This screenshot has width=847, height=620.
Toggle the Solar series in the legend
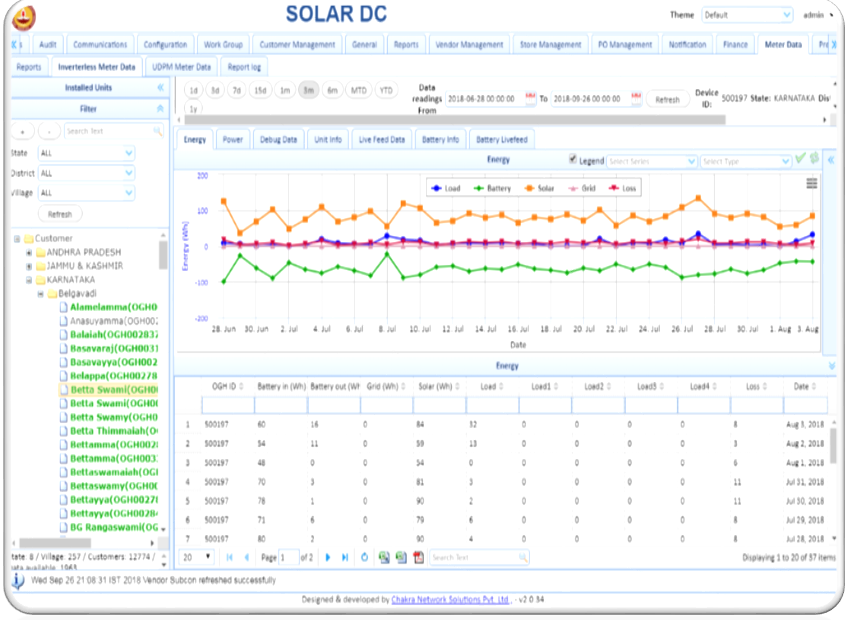tap(539, 188)
